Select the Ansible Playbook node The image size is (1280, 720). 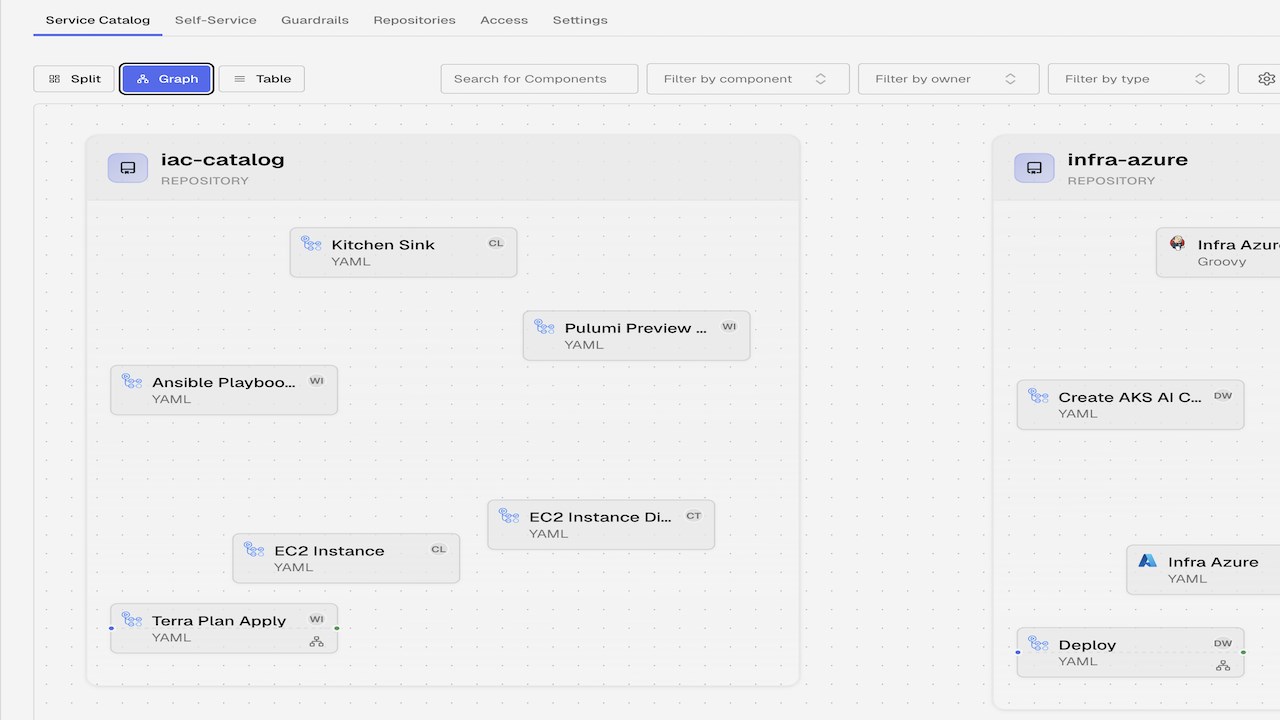pyautogui.click(x=224, y=390)
